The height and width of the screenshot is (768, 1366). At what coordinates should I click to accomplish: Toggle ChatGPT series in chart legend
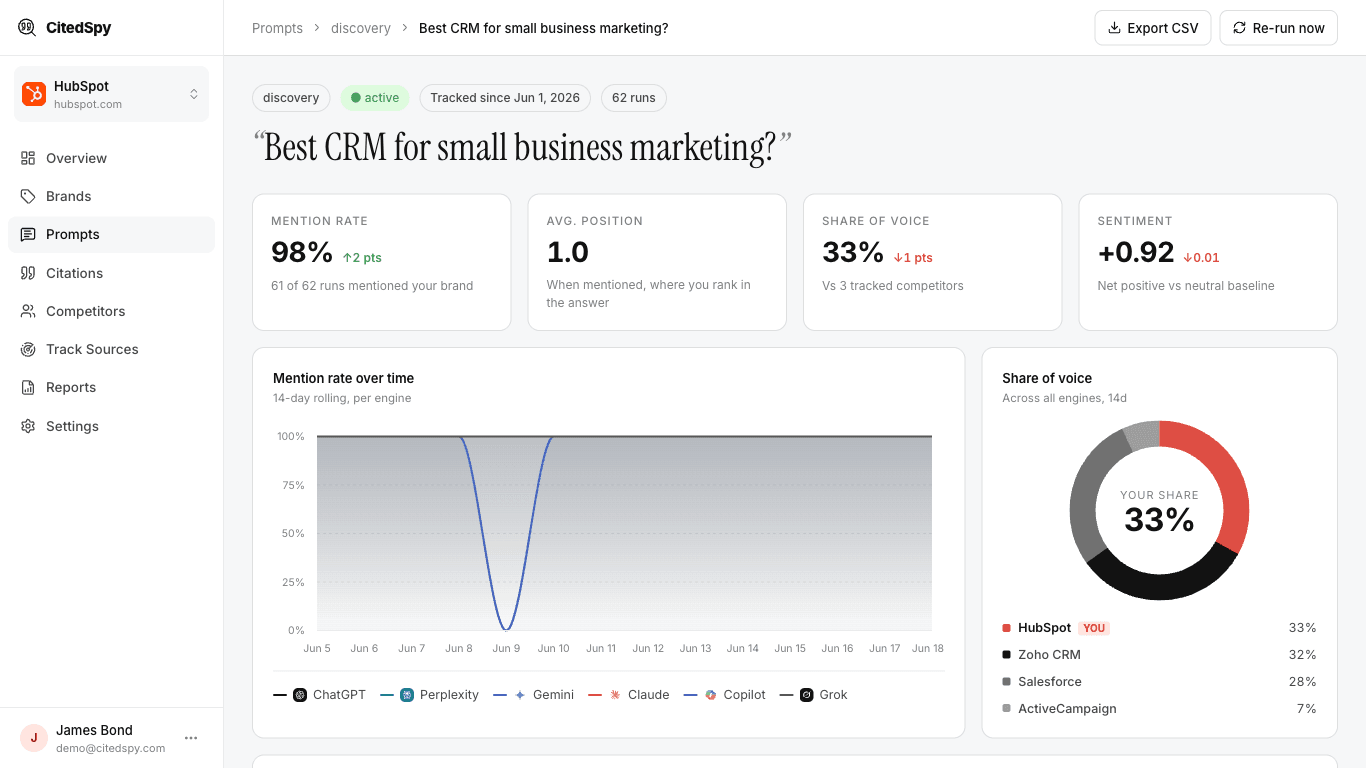click(320, 695)
